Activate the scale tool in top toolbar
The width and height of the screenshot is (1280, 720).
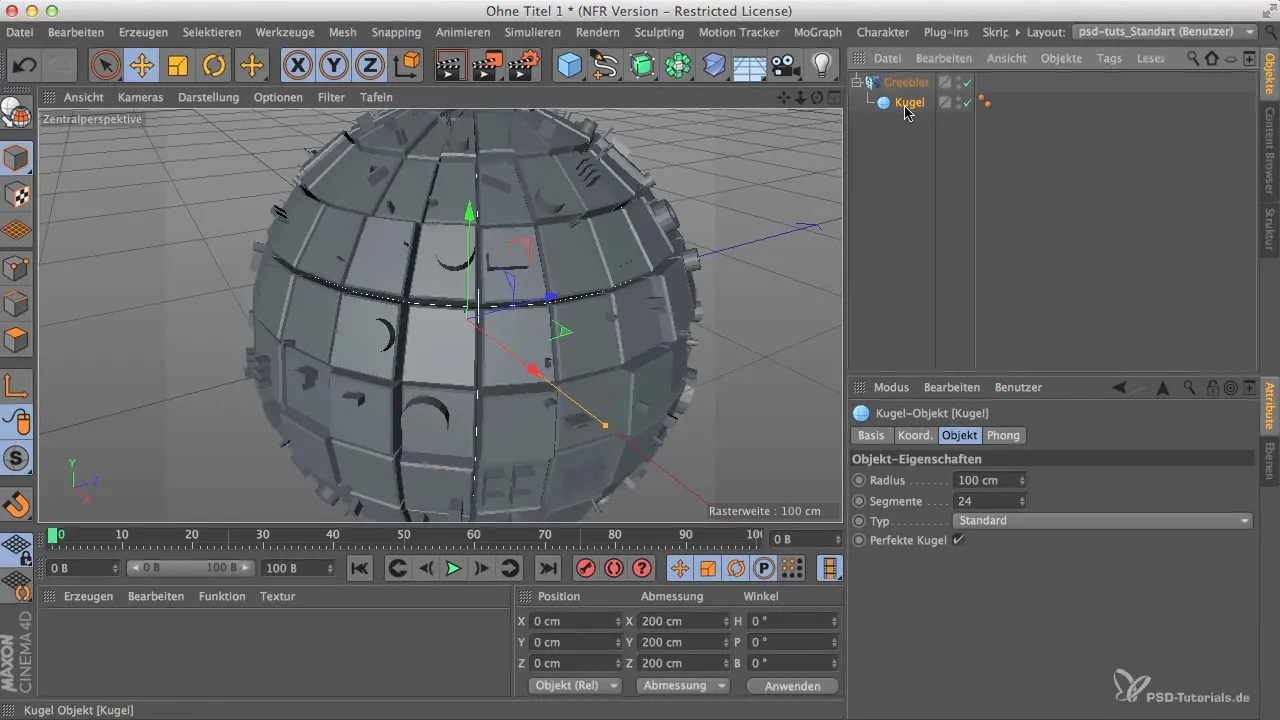pos(178,66)
